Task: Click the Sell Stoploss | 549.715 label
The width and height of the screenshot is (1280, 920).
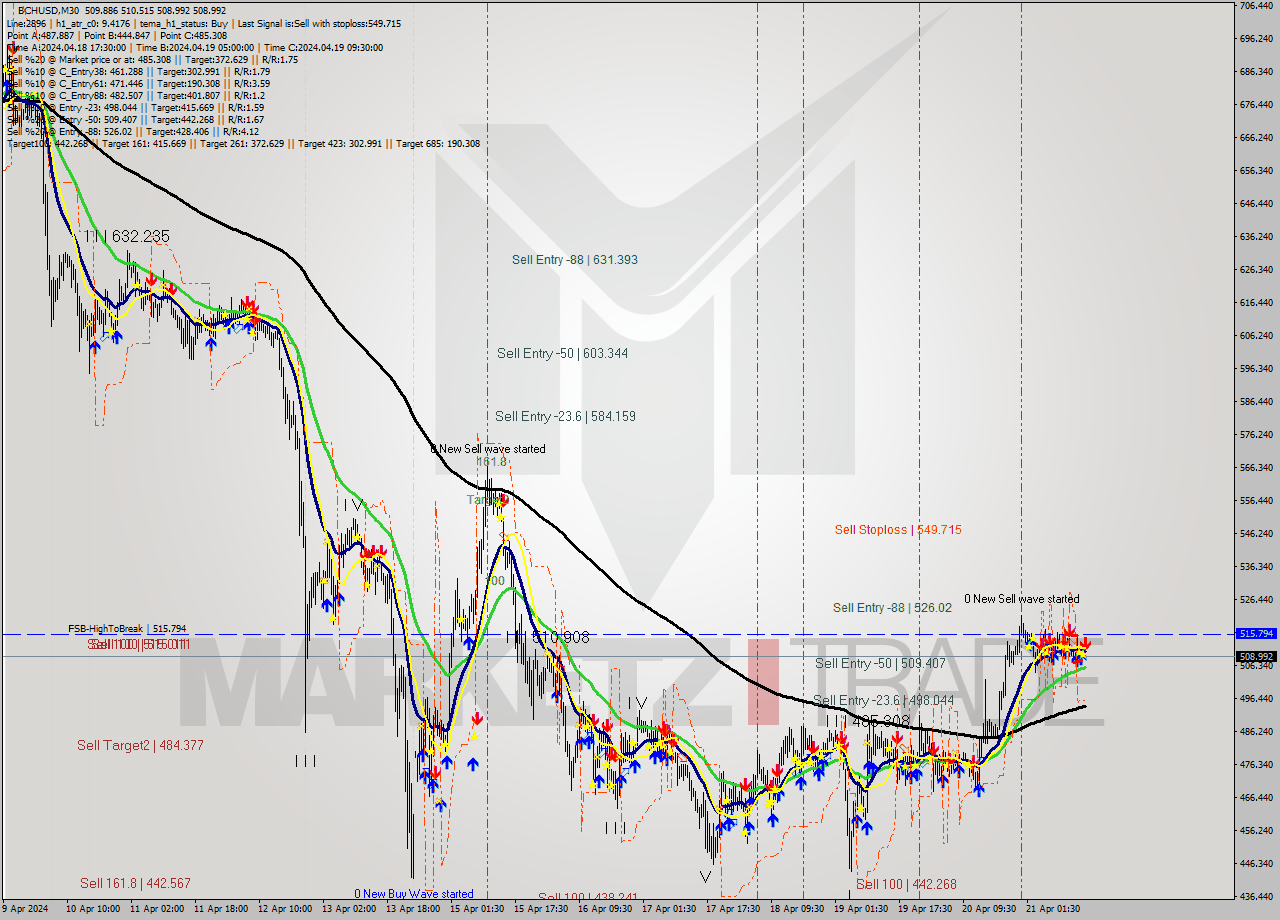Action: tap(898, 530)
